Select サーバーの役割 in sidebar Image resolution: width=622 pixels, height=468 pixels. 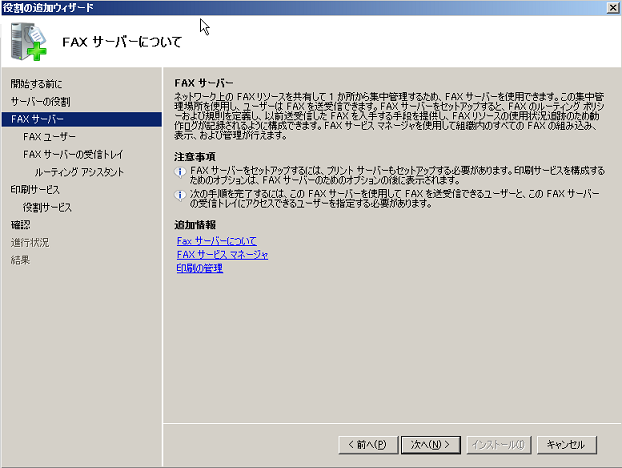pos(40,102)
